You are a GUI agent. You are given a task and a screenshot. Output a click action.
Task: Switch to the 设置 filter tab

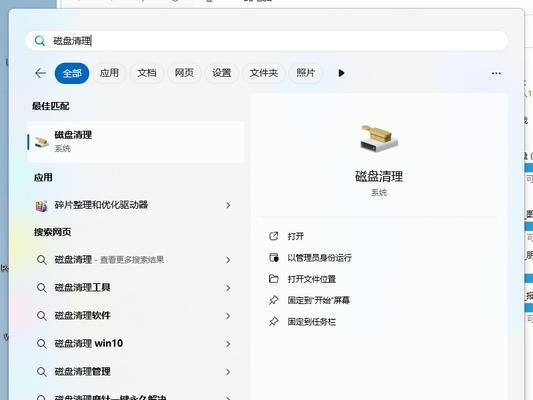(x=222, y=73)
